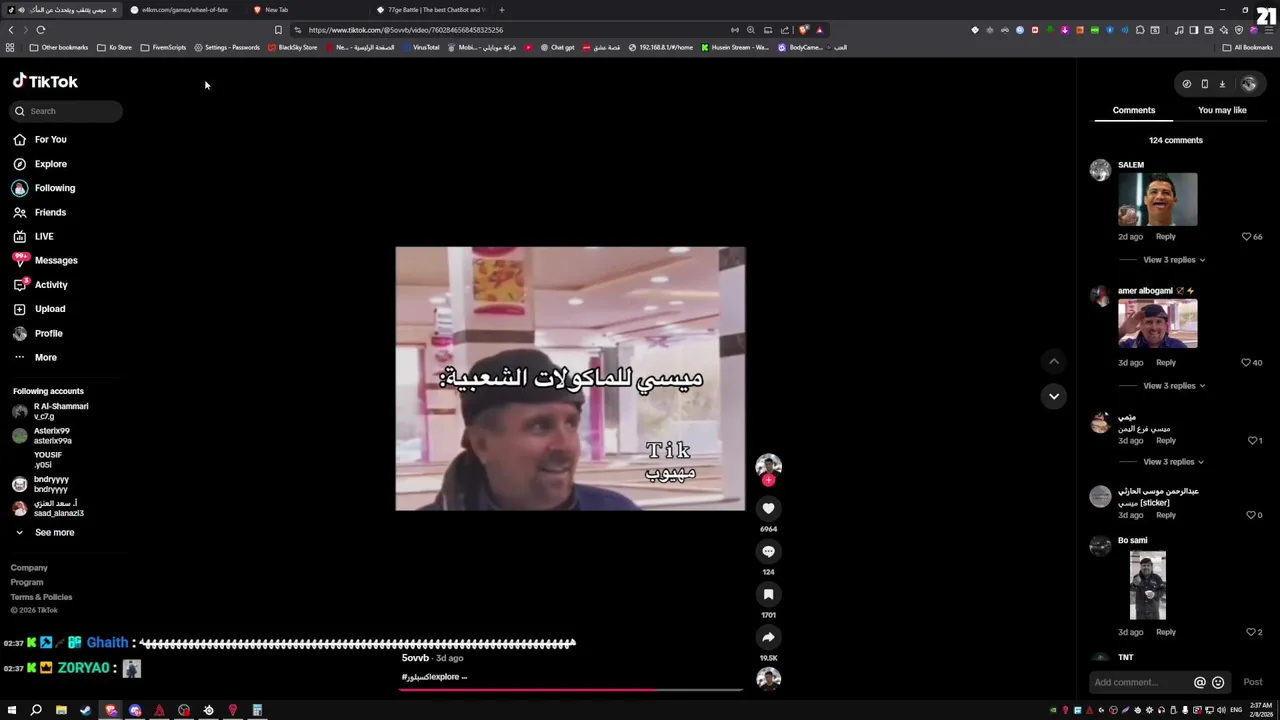Save video with bookmark icon
Image resolution: width=1280 pixels, height=720 pixels.
click(x=768, y=594)
